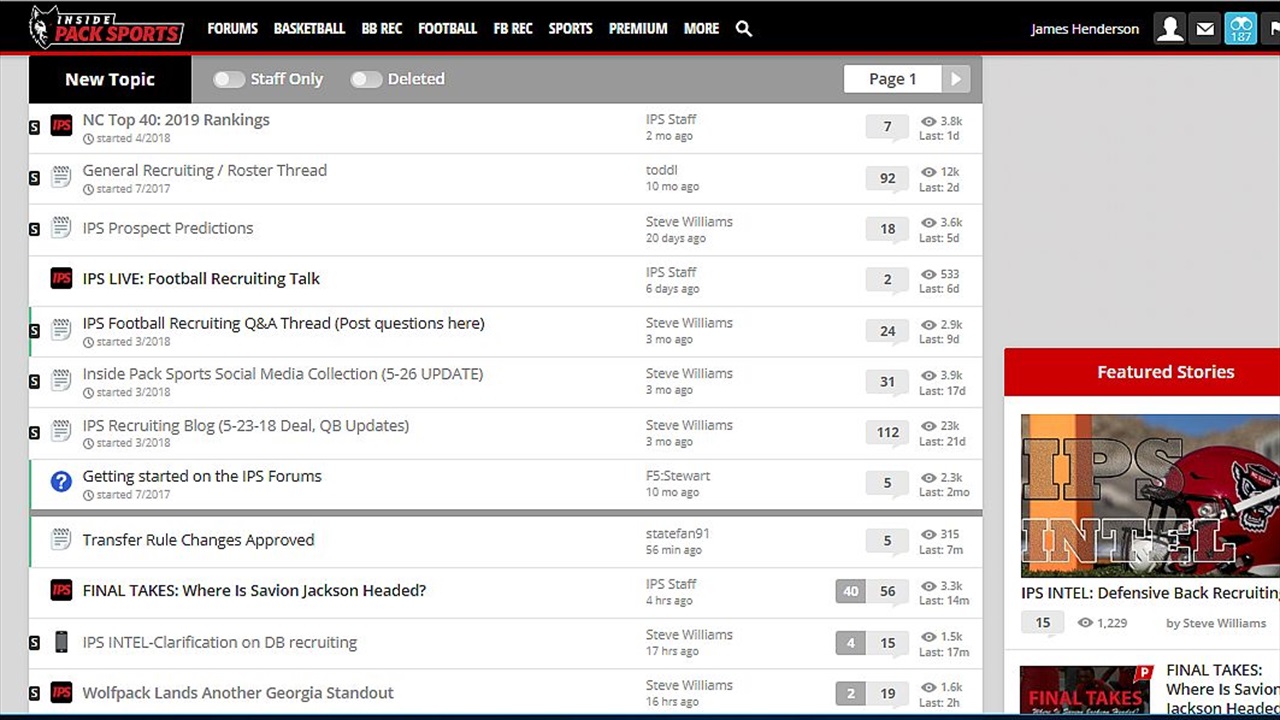Open IPS INTEL-Clarification on DB recruiting thread
The width and height of the screenshot is (1280, 720).
coord(219,642)
